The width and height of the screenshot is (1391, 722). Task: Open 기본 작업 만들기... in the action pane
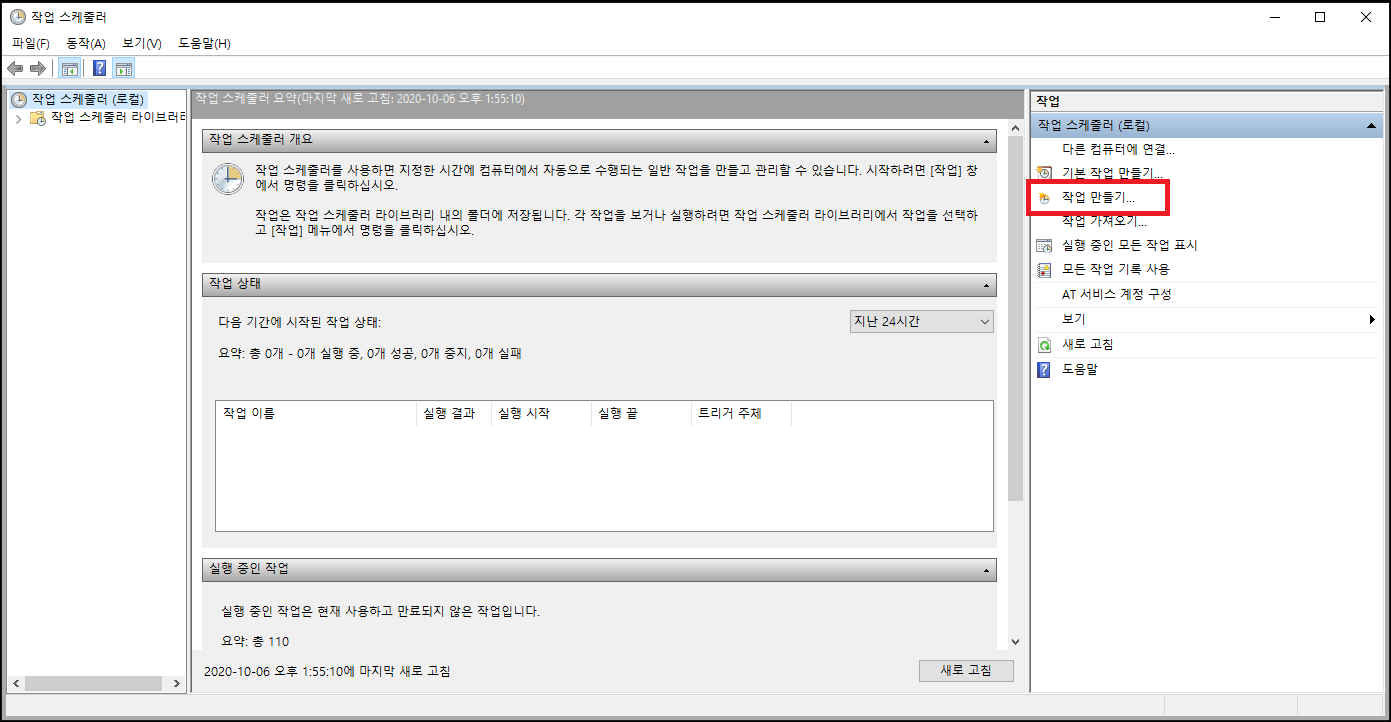(x=1112, y=174)
